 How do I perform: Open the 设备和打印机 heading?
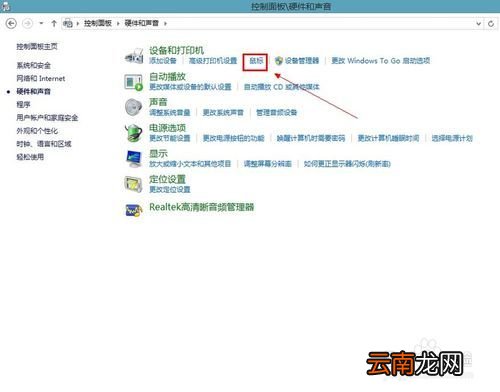(176, 50)
